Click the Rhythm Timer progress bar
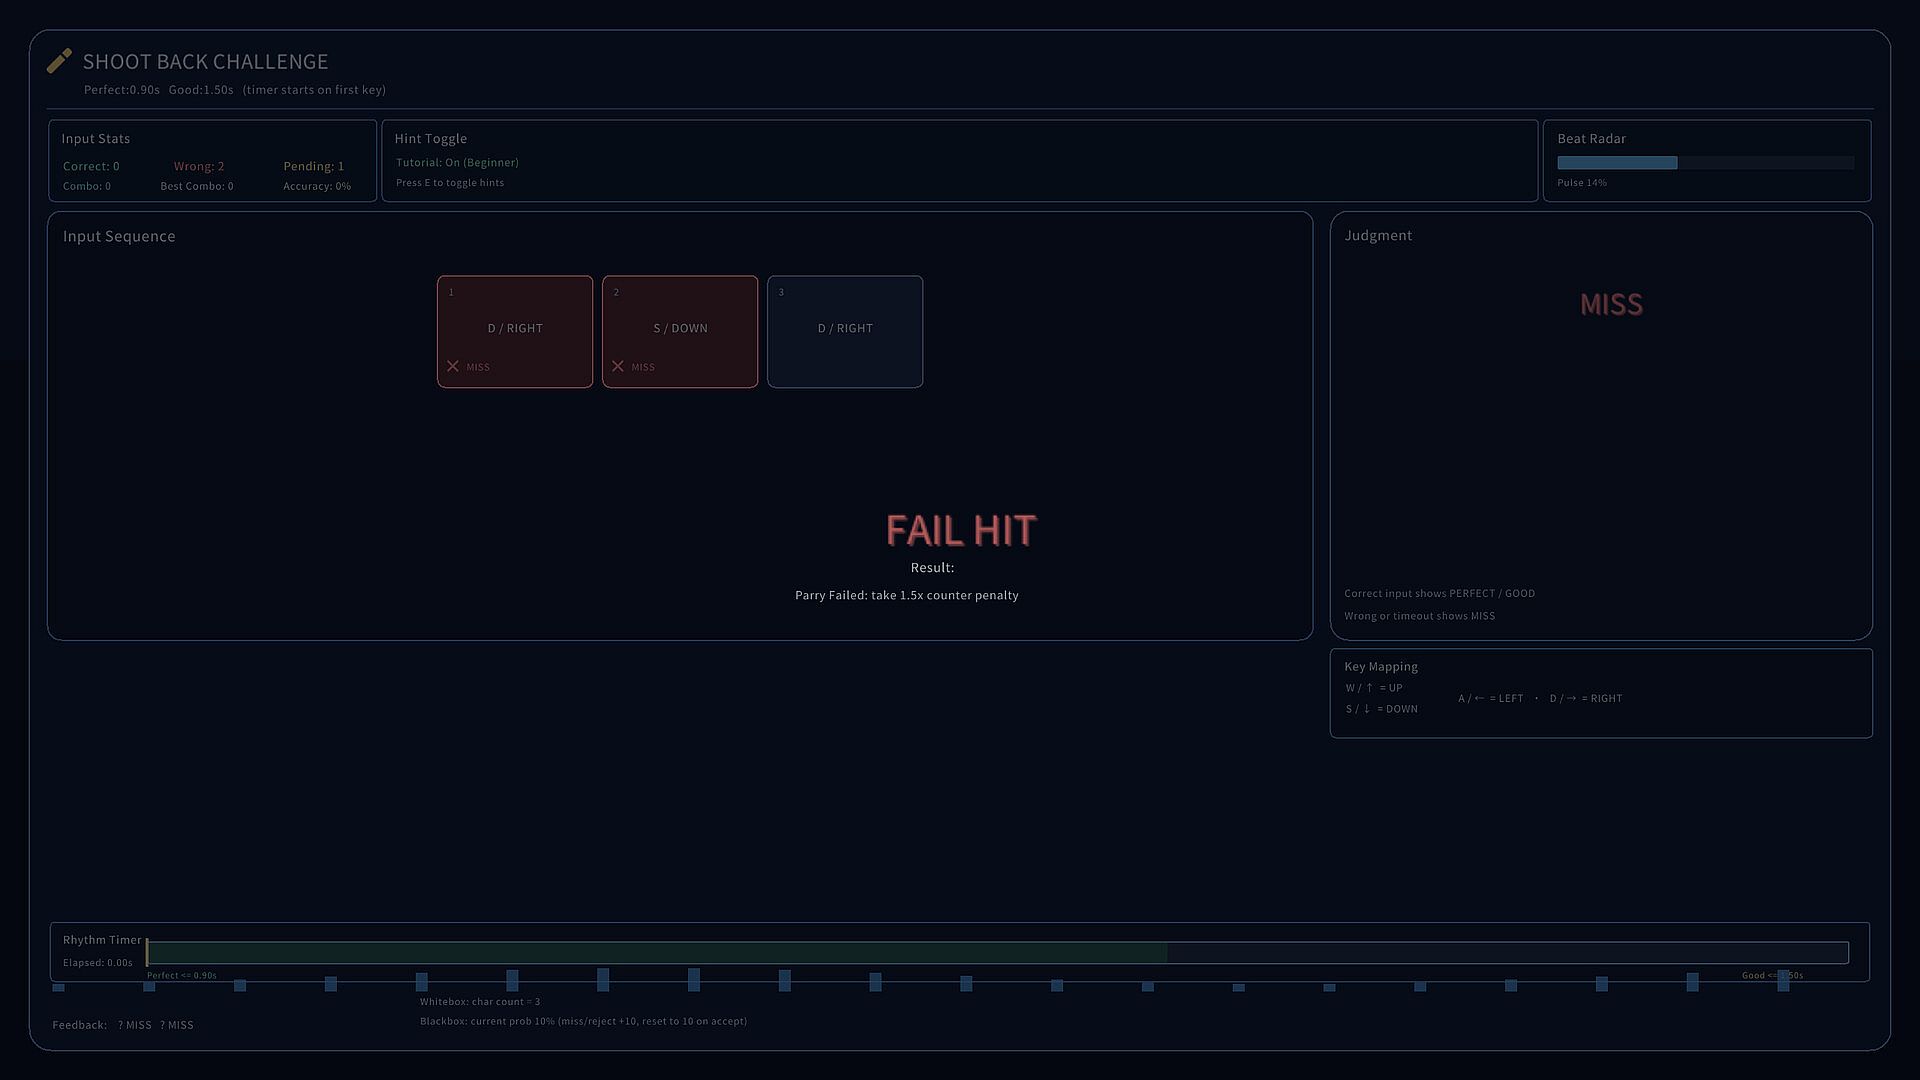 (997, 953)
